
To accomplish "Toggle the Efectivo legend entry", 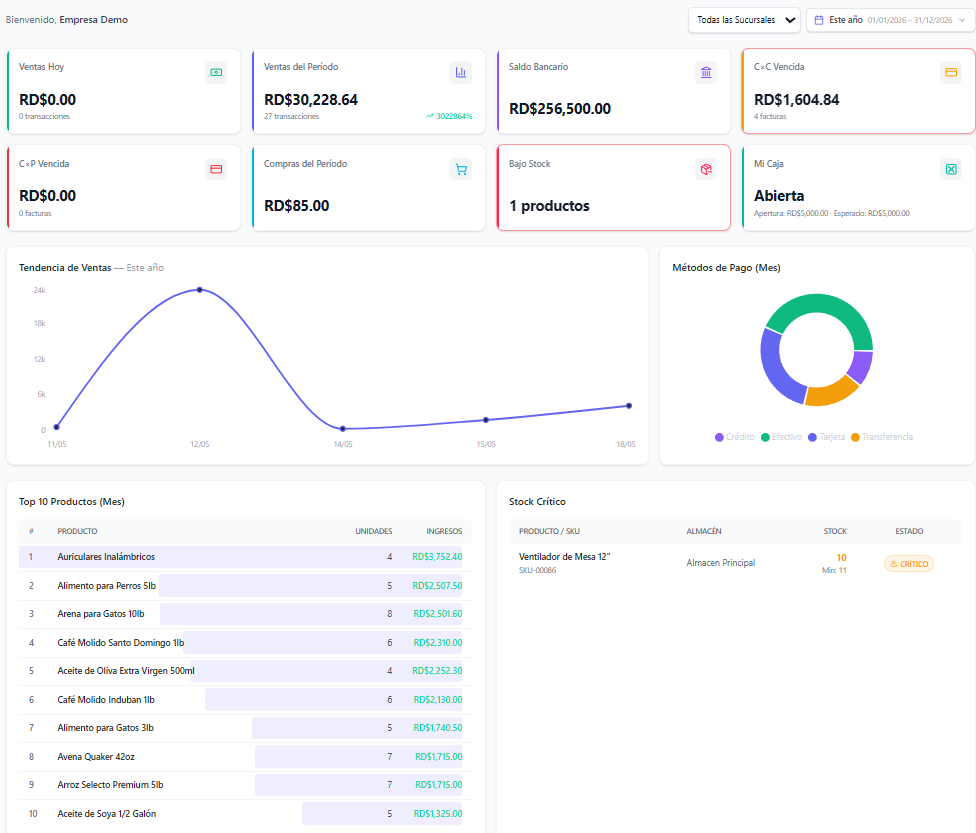I will tap(781, 437).
